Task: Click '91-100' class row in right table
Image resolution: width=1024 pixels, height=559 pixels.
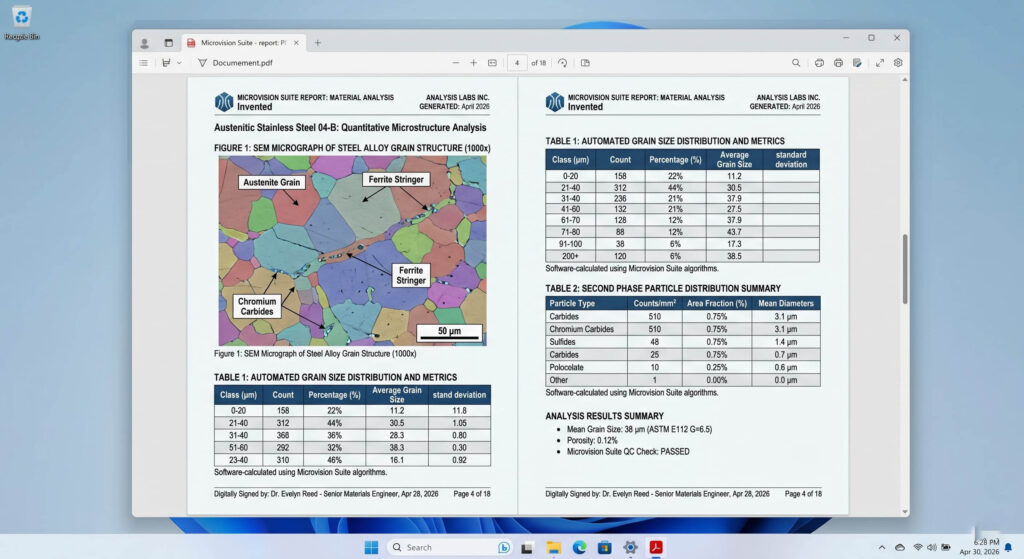Action: click(682, 244)
